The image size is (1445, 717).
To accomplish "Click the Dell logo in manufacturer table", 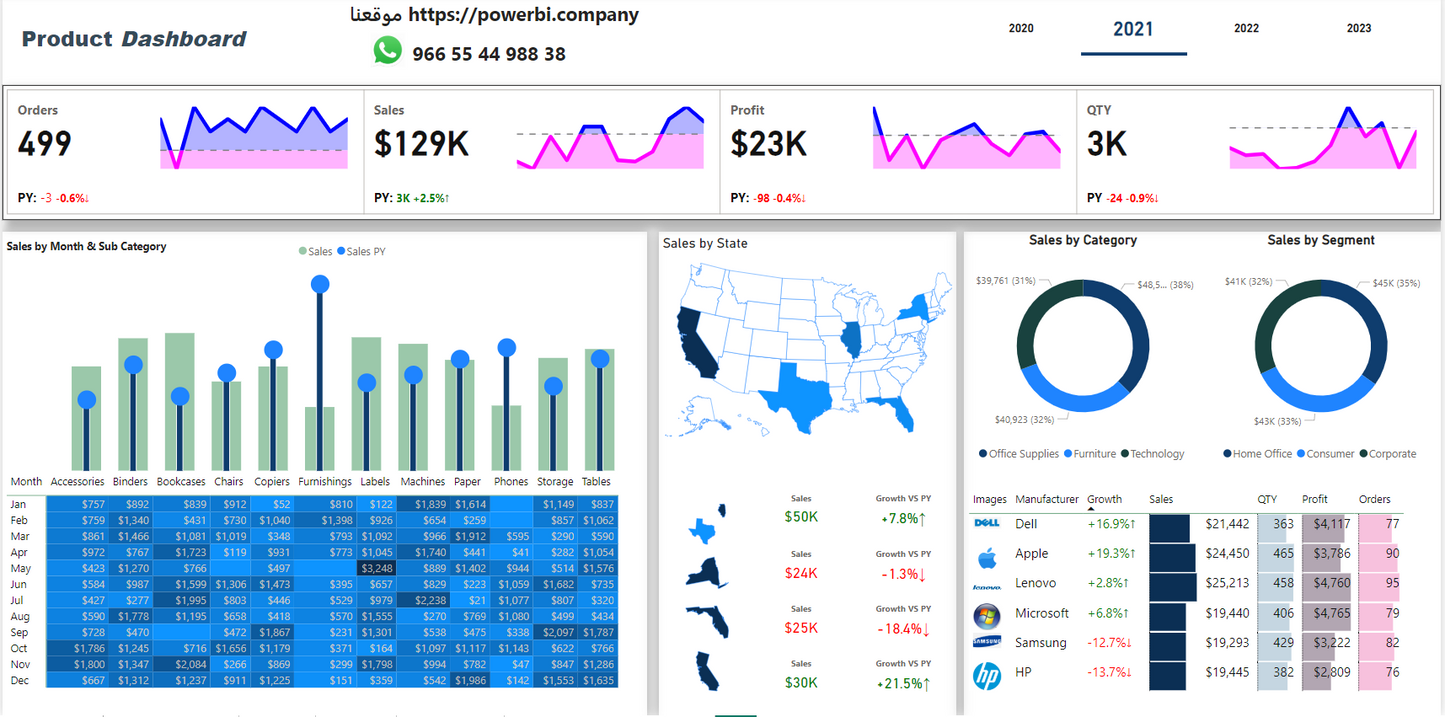I will [x=987, y=524].
